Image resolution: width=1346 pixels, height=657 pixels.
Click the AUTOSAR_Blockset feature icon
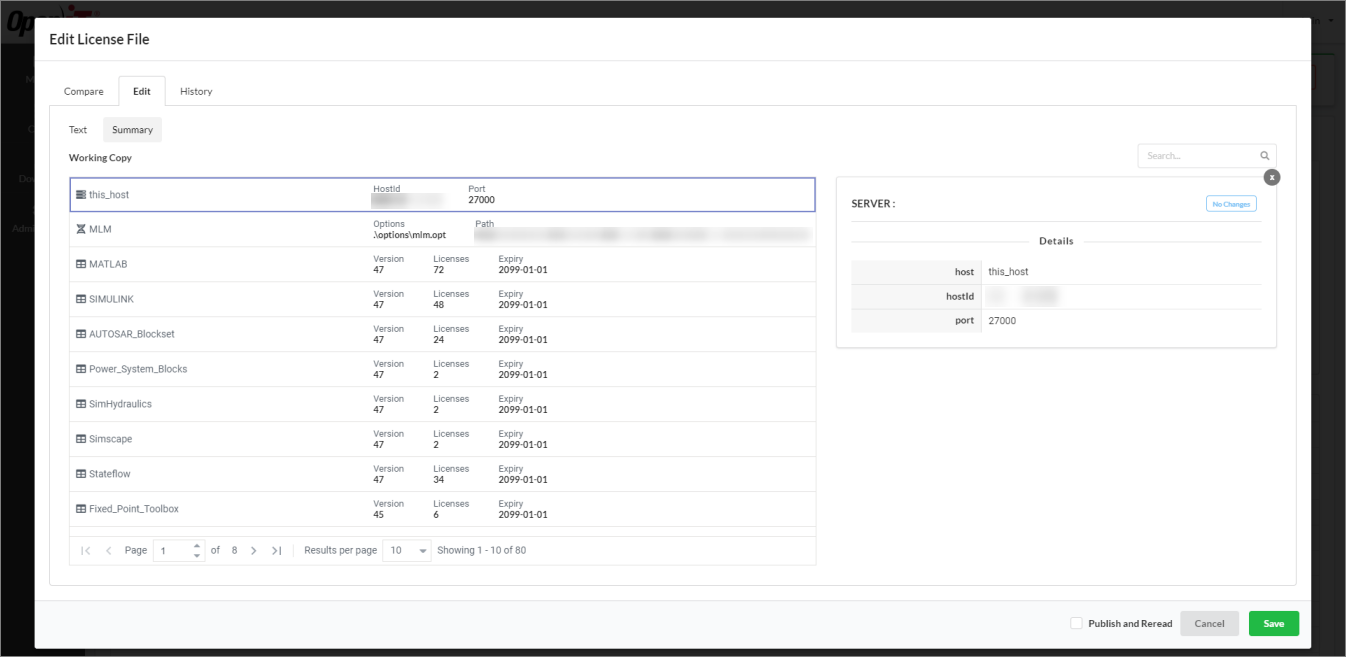(x=80, y=333)
